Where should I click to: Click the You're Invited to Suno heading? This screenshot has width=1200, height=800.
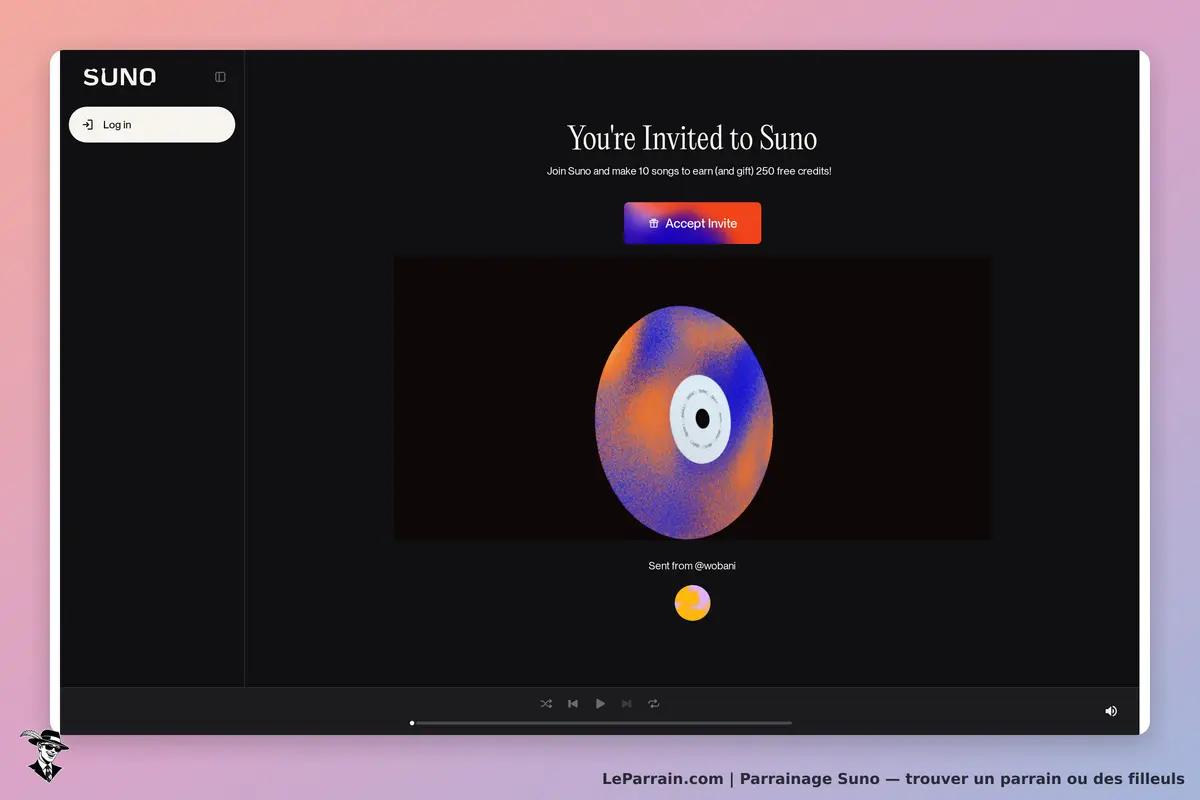[692, 138]
